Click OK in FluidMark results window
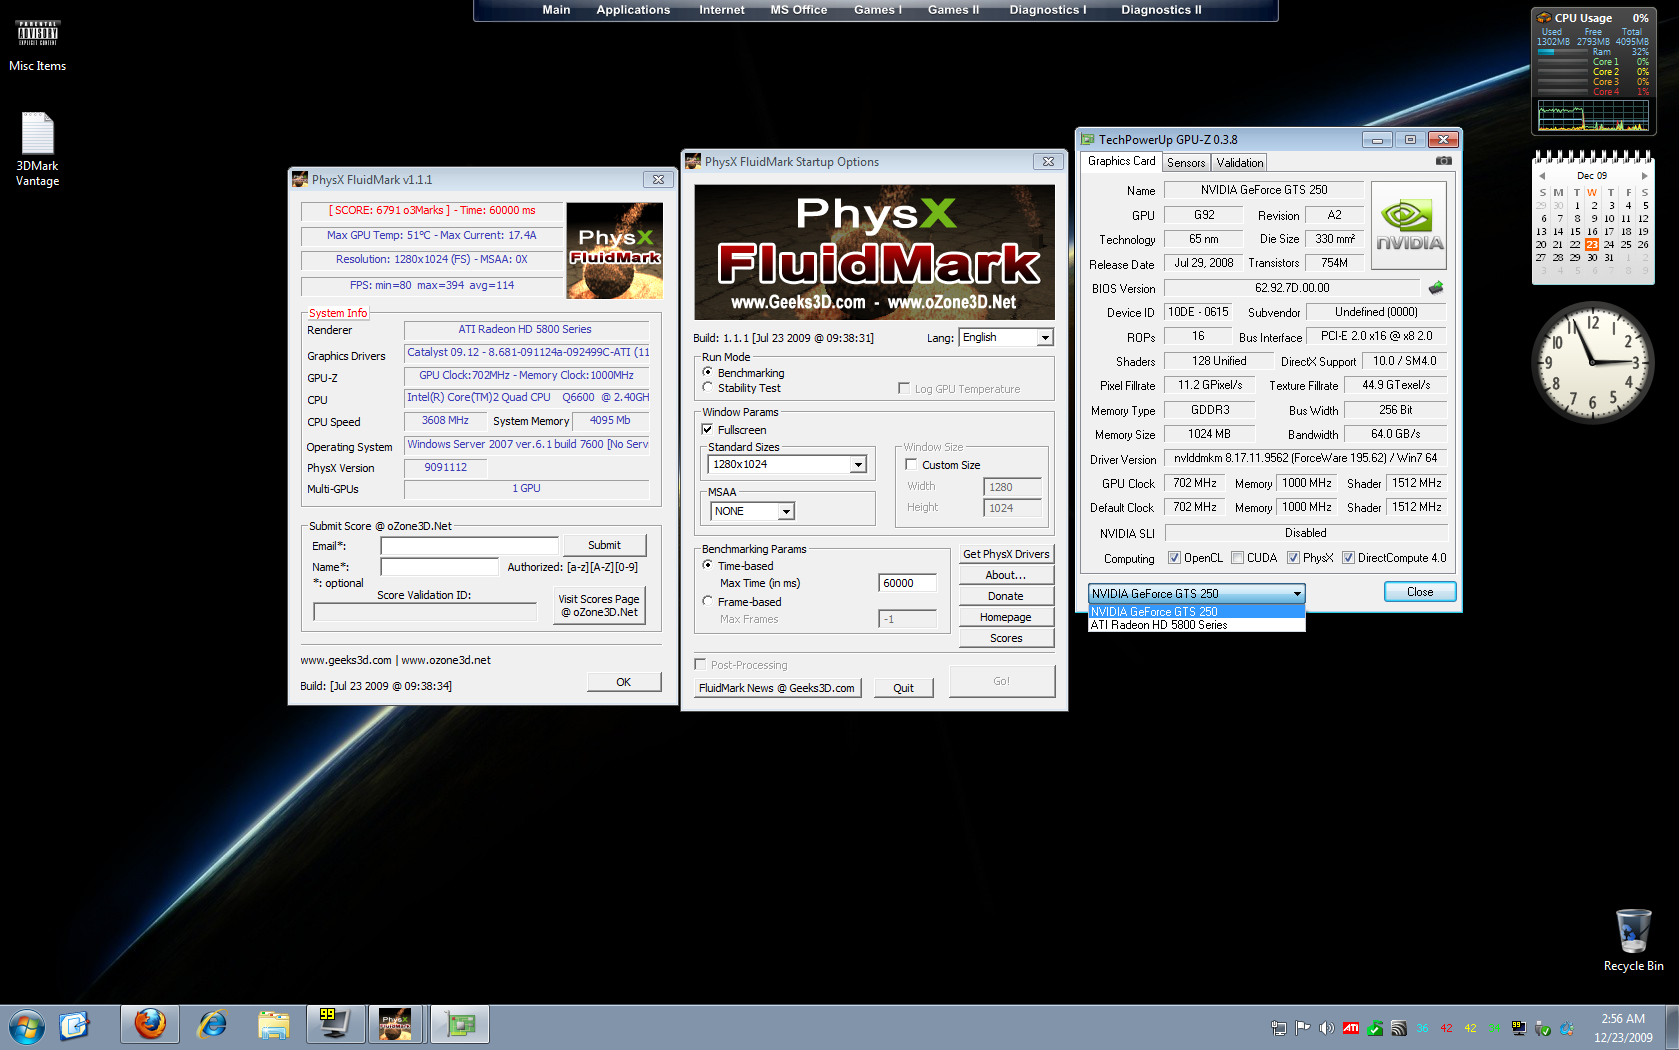This screenshot has height=1050, width=1679. pyautogui.click(x=623, y=682)
